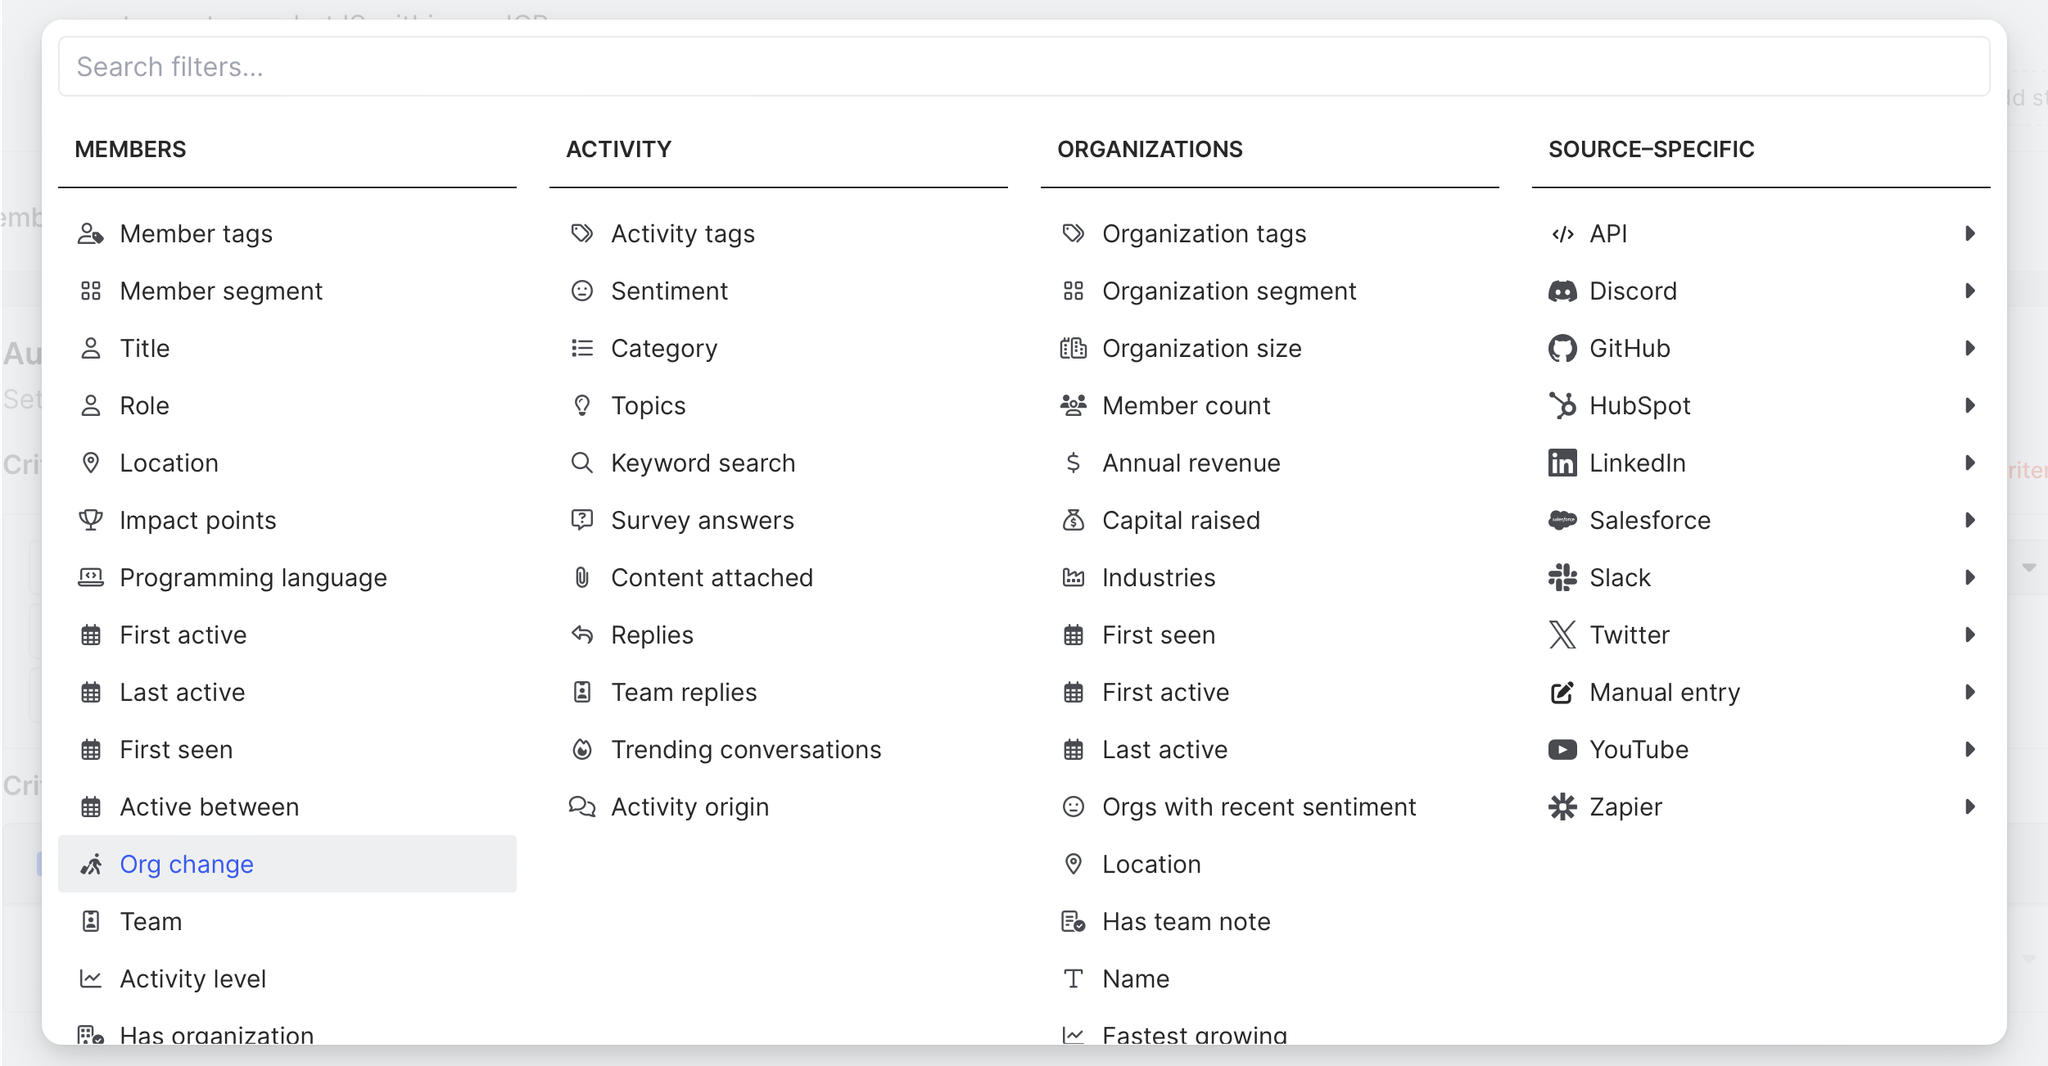Click the Impact points trophy icon
2048x1066 pixels.
[91, 520]
